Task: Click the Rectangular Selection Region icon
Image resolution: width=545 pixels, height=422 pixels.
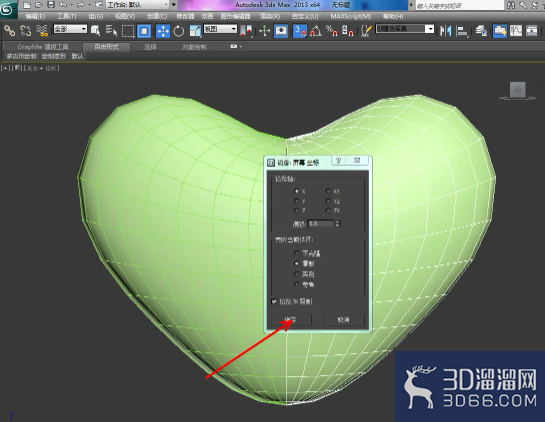Action: coord(128,31)
